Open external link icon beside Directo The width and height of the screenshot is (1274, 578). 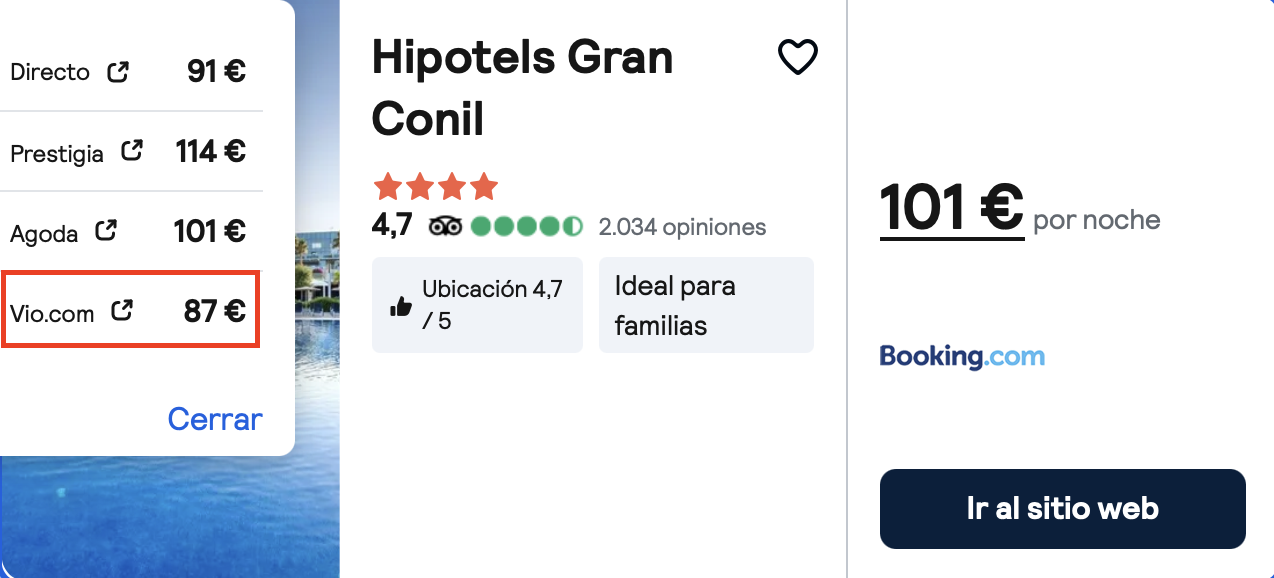click(118, 71)
